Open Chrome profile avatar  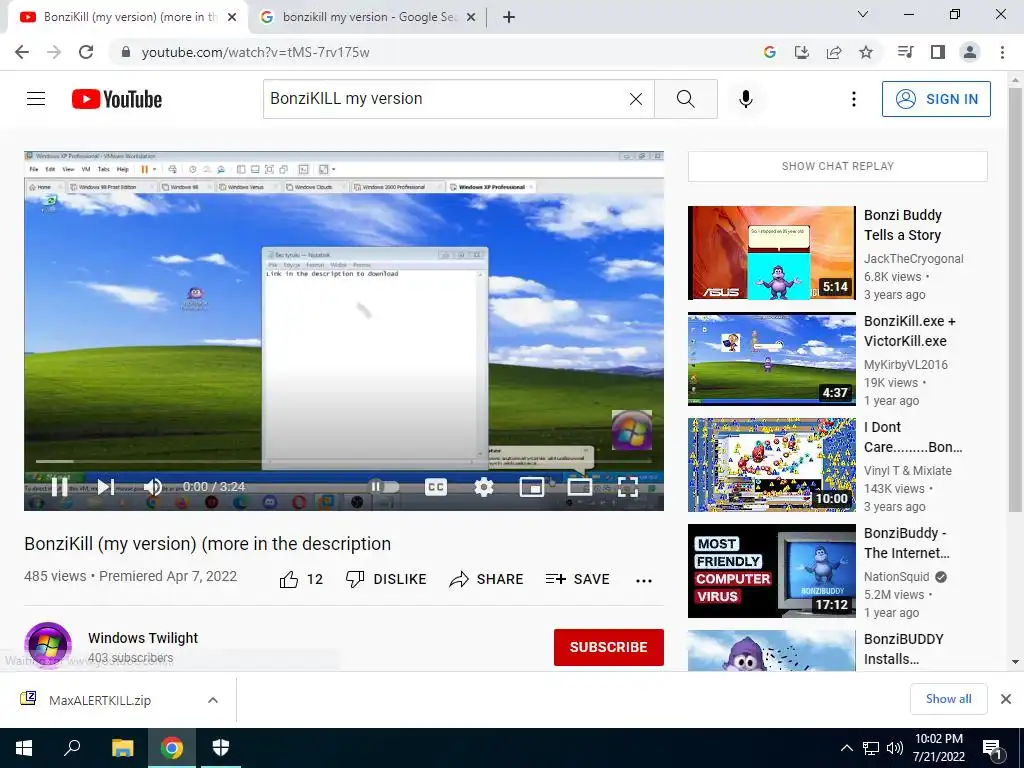pyautogui.click(x=970, y=52)
